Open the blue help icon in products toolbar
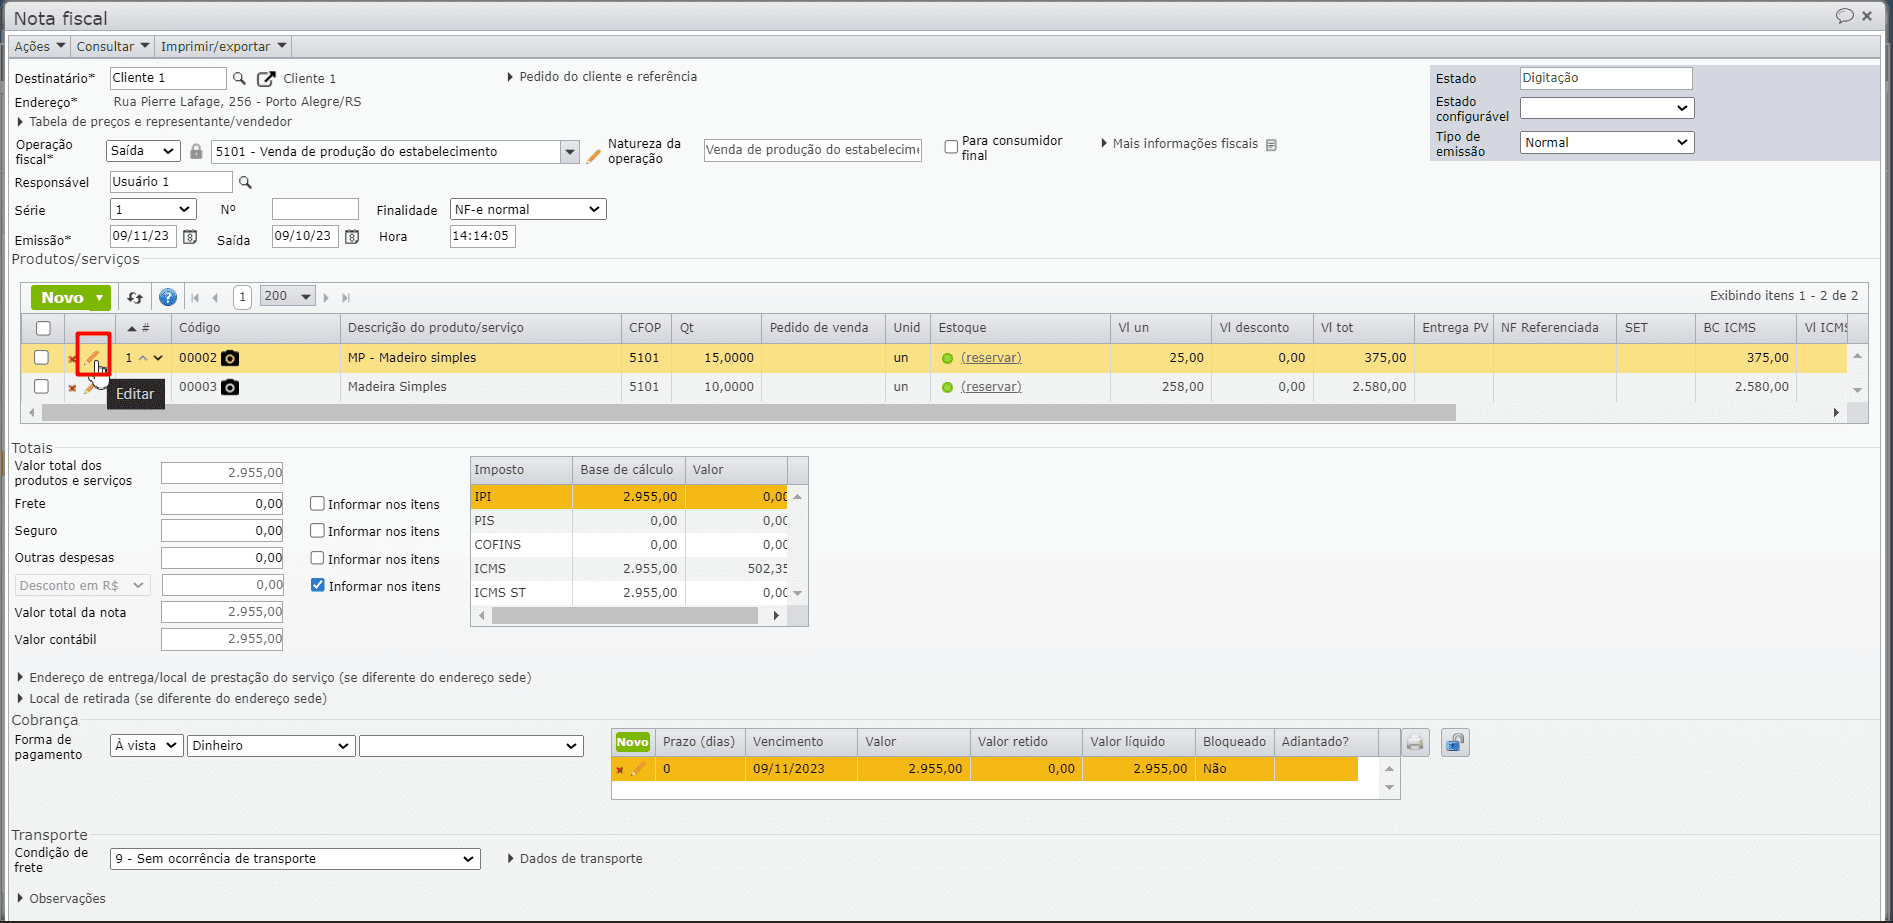1893x923 pixels. tap(168, 297)
